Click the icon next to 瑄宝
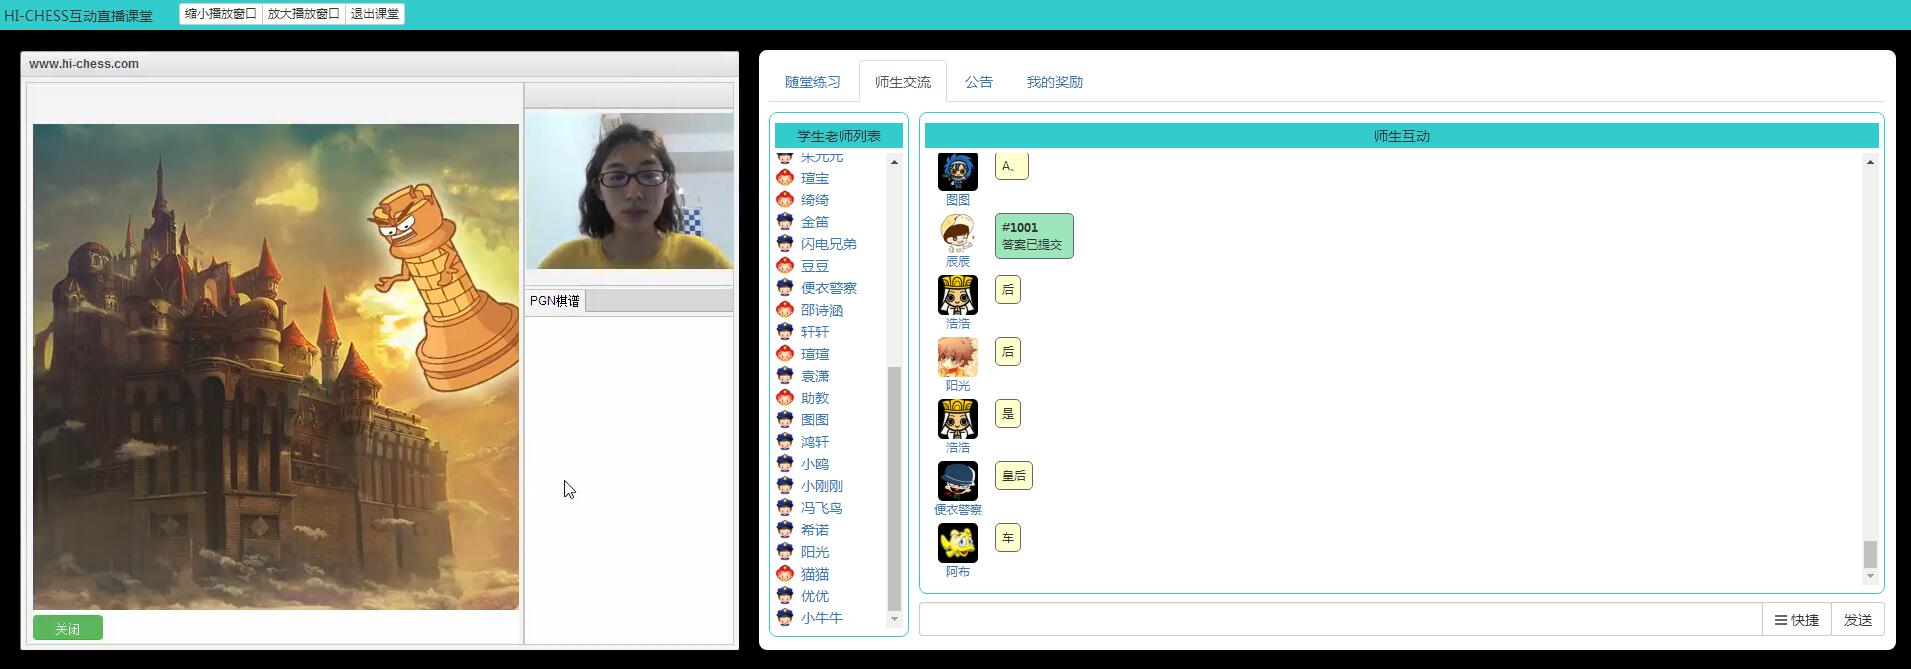 (x=785, y=178)
